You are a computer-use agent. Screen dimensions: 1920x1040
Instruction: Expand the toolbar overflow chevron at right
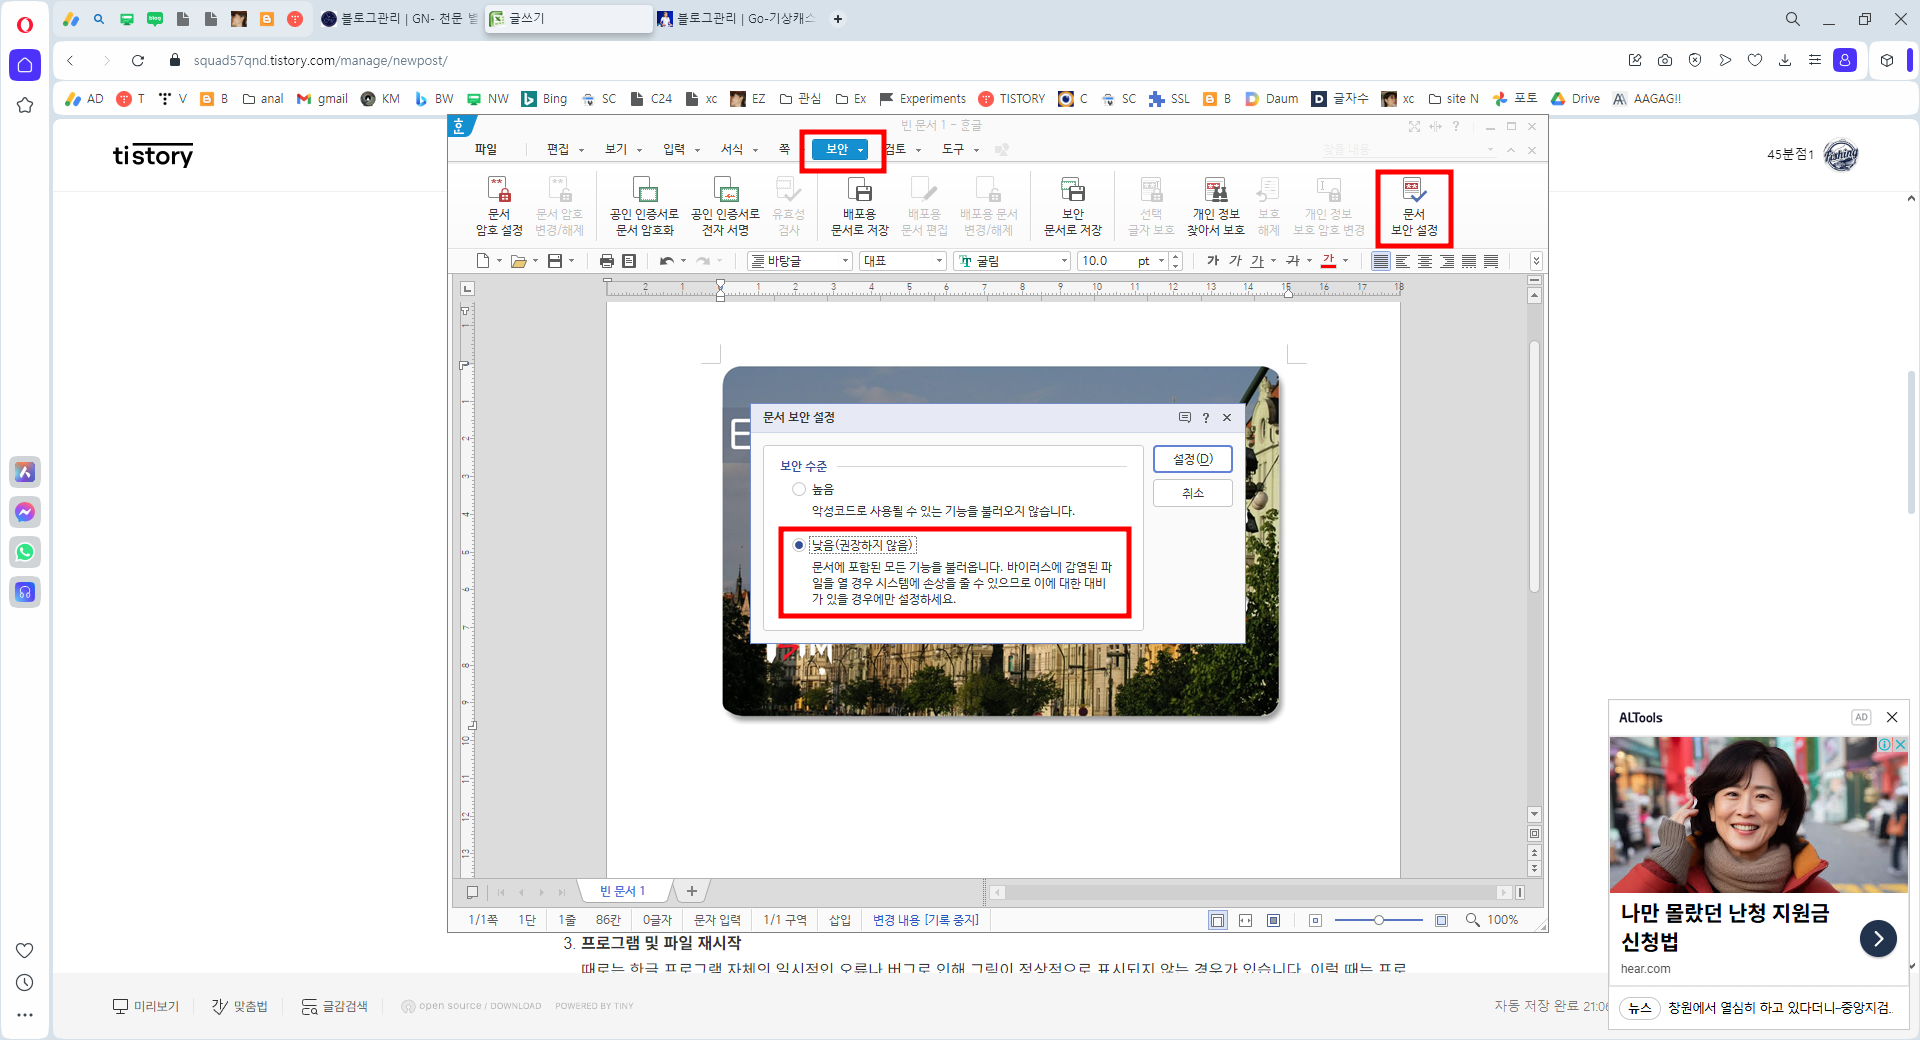(x=1536, y=261)
